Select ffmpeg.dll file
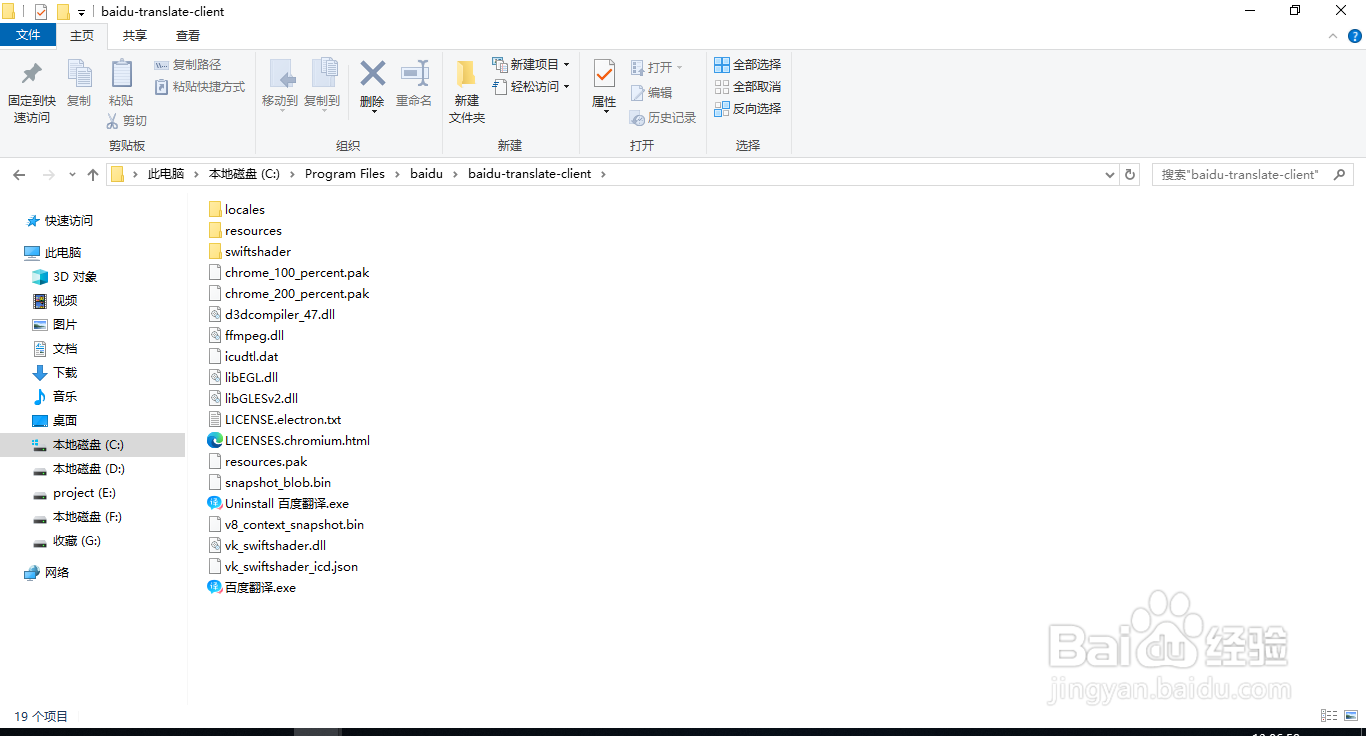Screen dimensions: 1366x736 click(x=246, y=336)
